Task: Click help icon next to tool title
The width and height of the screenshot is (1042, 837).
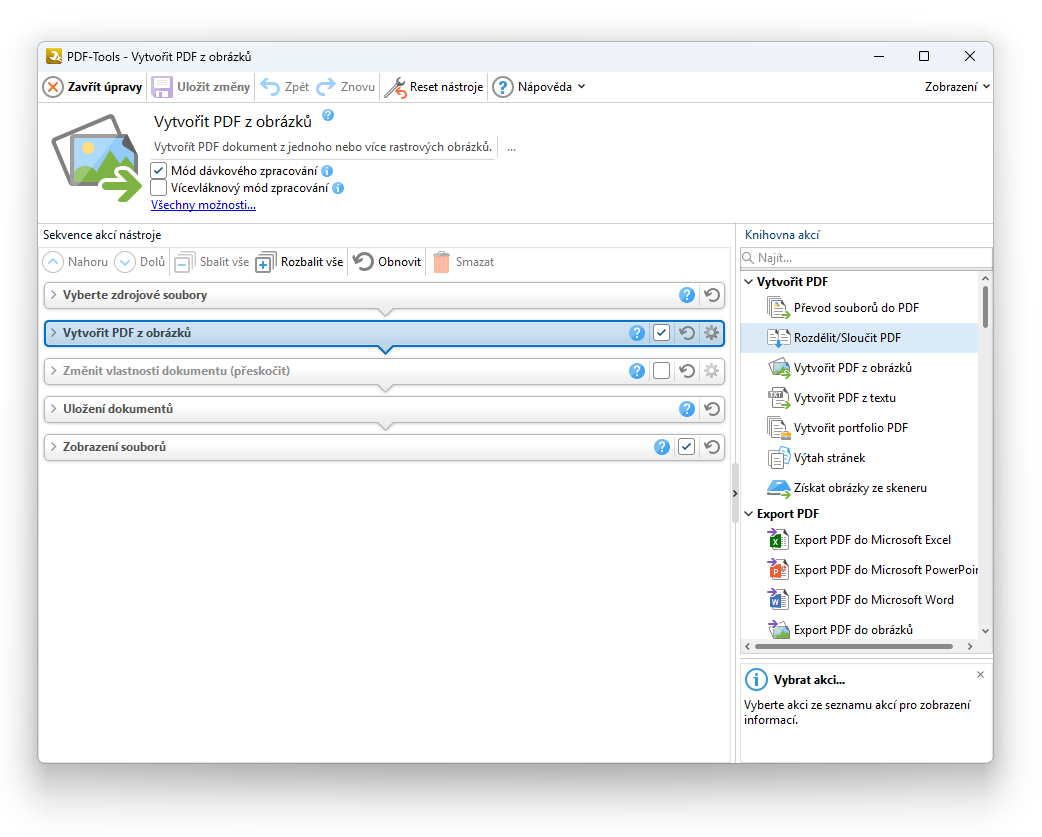Action: click(x=328, y=116)
